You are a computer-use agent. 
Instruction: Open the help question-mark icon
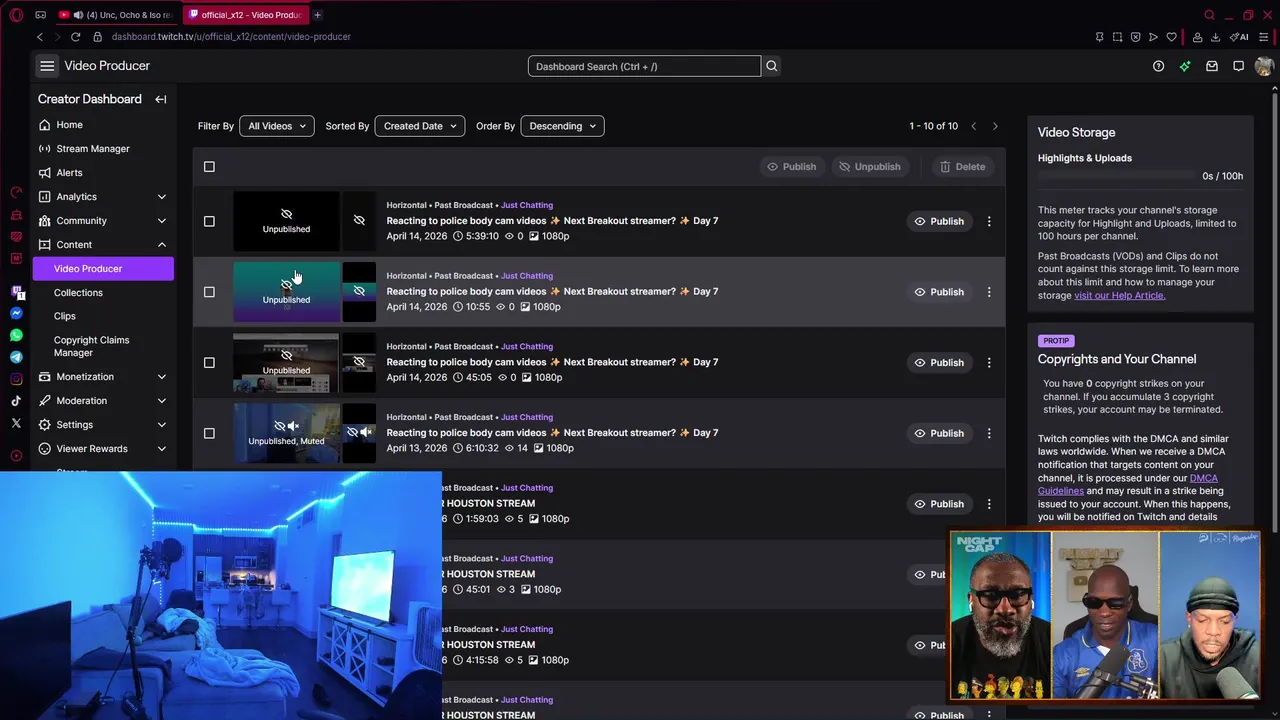click(1158, 66)
